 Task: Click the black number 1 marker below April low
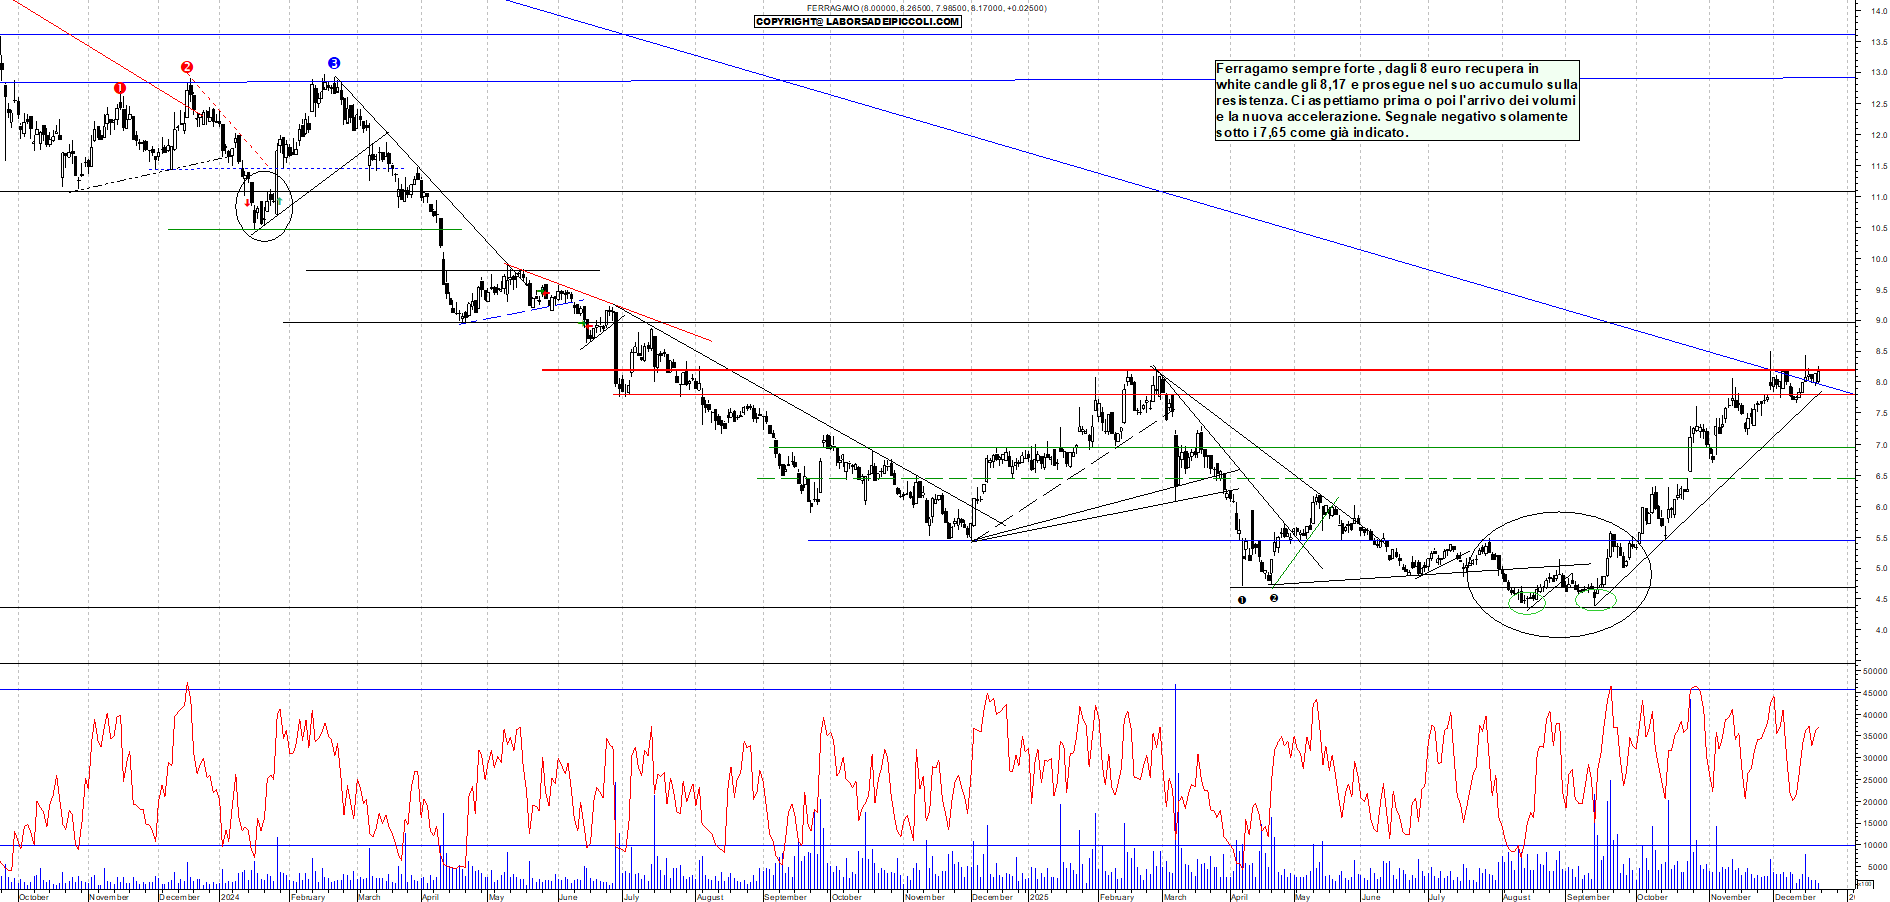click(1242, 600)
